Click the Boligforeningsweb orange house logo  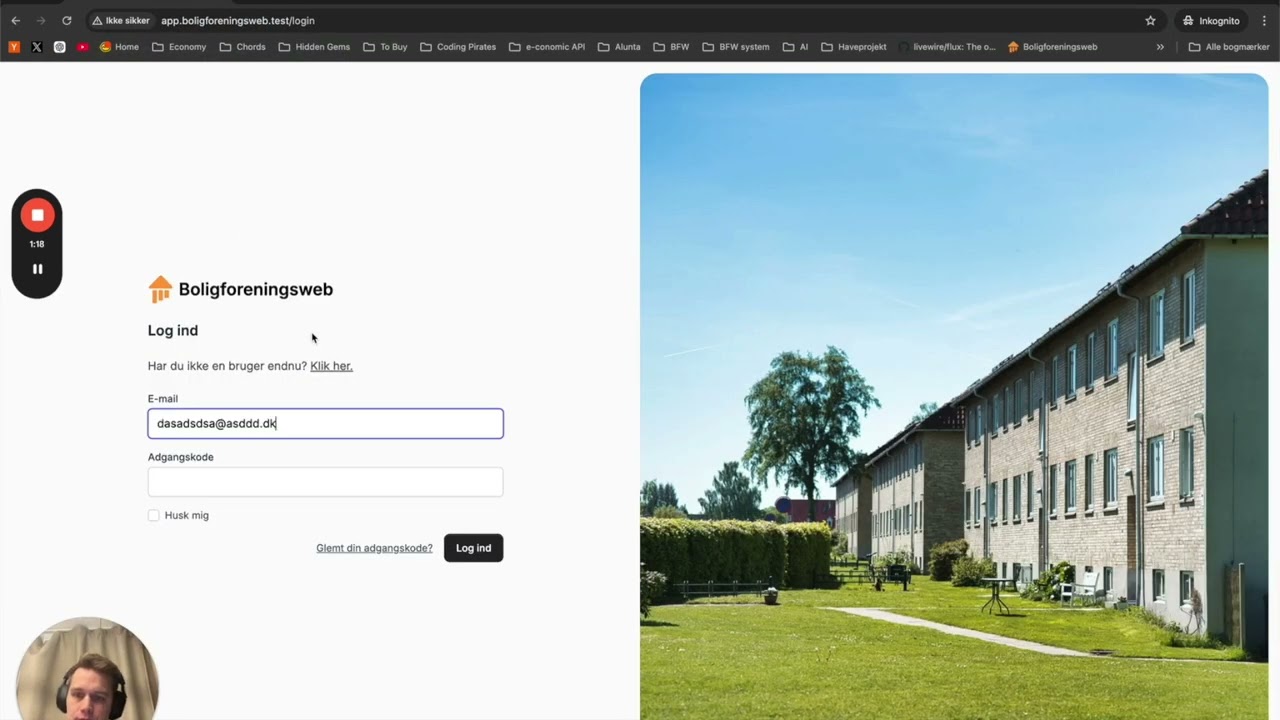[160, 289]
